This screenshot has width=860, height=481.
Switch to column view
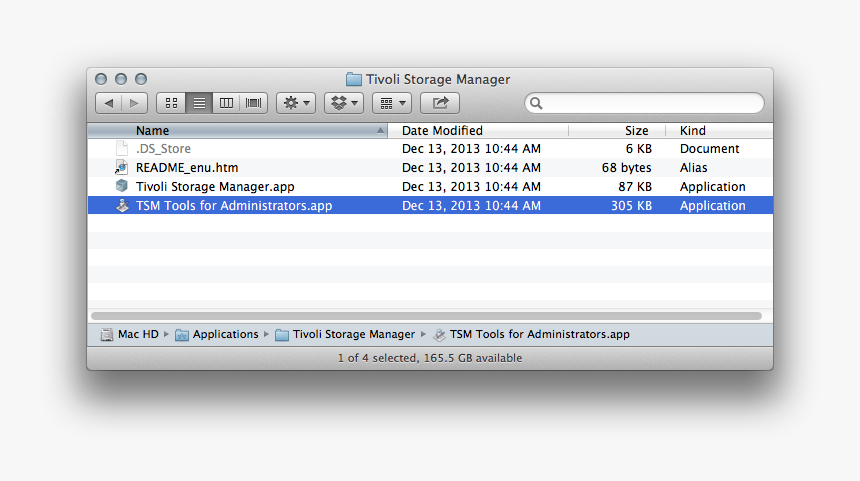coord(226,103)
